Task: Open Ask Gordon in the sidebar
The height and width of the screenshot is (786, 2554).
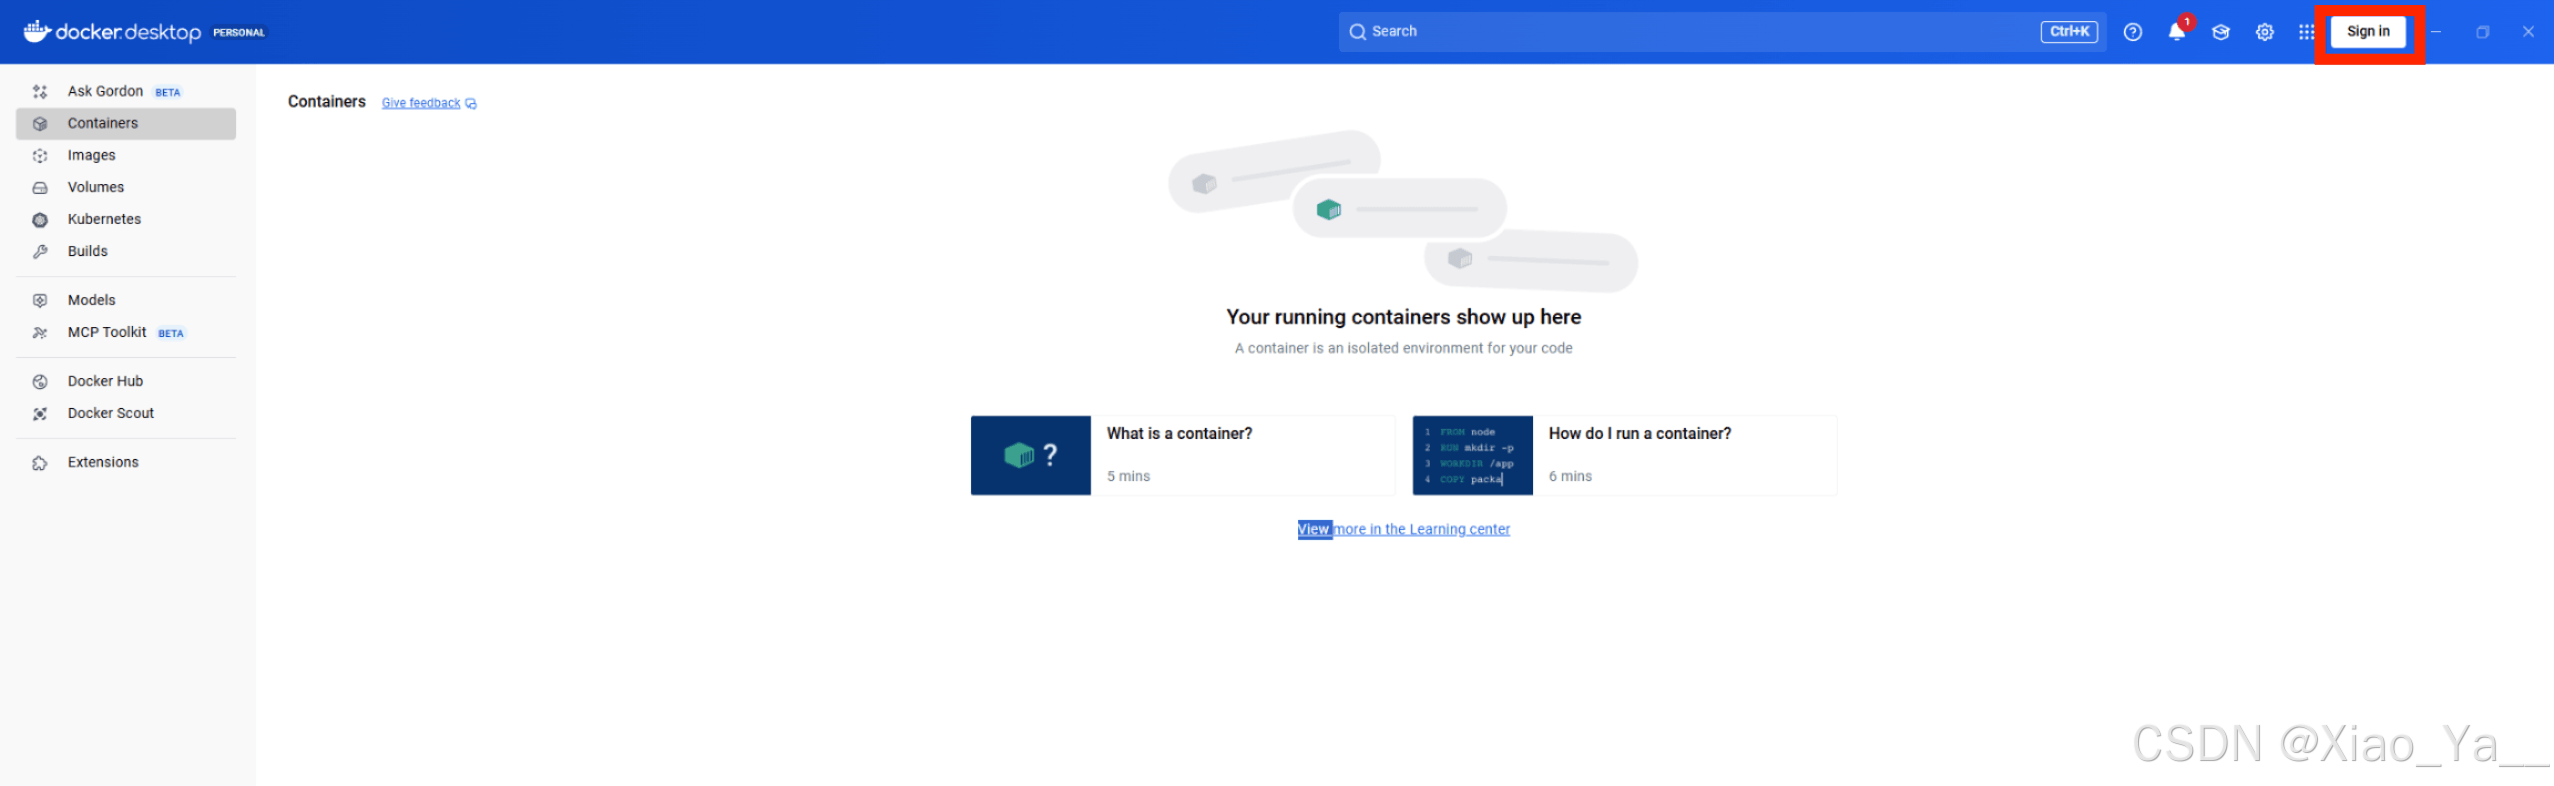Action: pyautogui.click(x=126, y=91)
